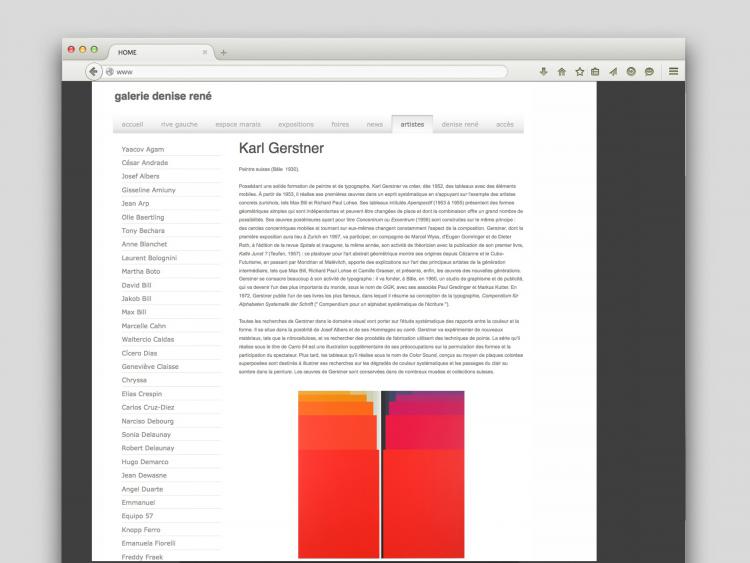Open artist Laurent Bolognini
Screen dimensions: 750x563
149,258
